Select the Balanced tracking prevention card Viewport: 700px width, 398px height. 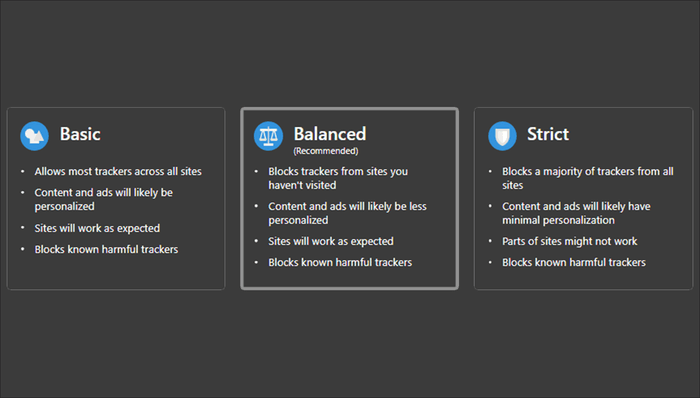click(350, 199)
